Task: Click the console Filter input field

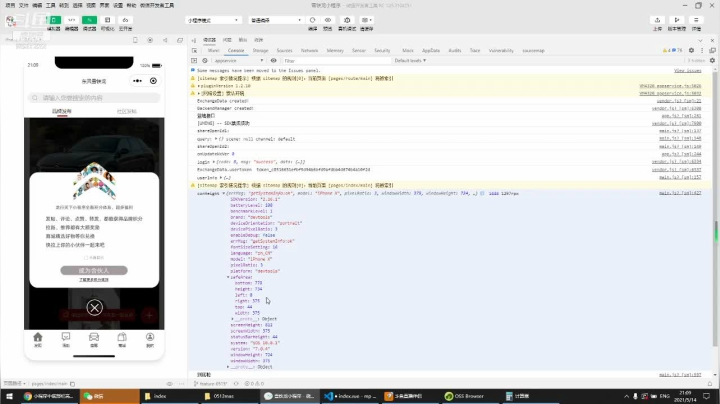Action: (x=335, y=61)
